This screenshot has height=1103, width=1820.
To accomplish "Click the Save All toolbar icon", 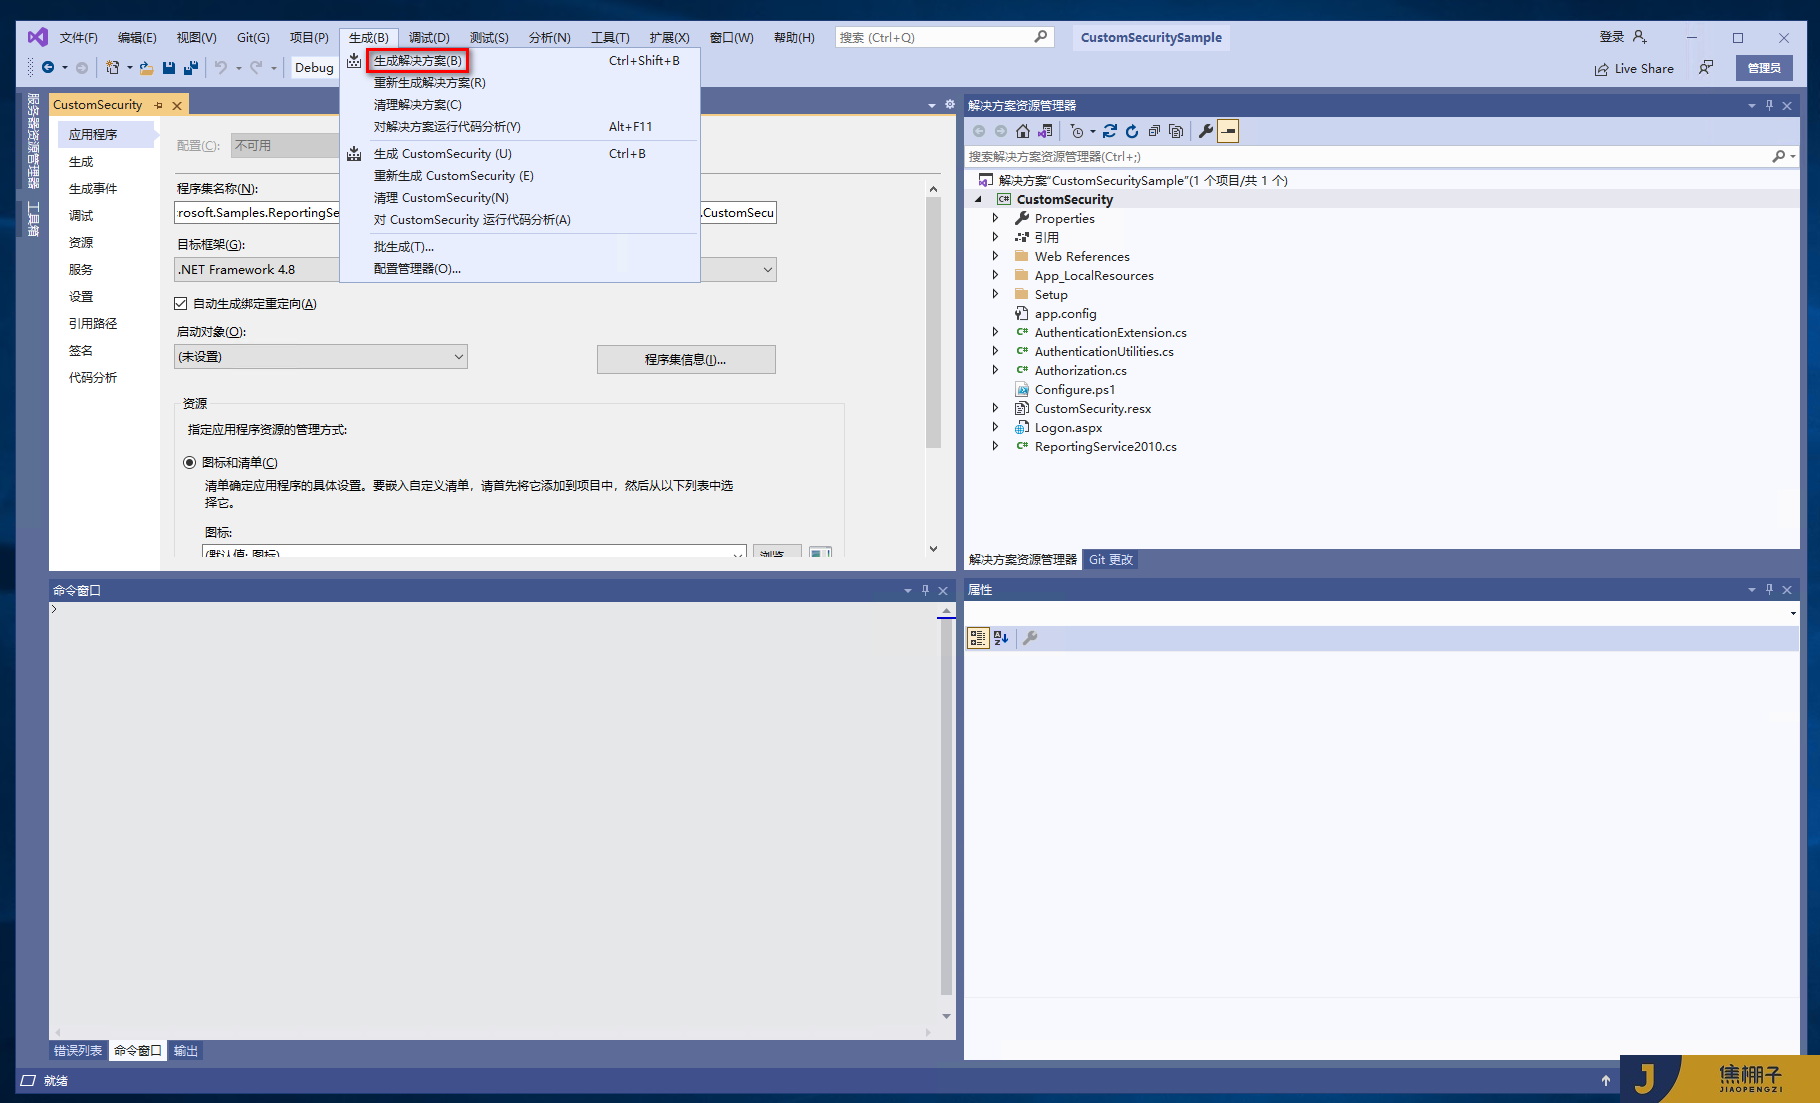I will [190, 68].
